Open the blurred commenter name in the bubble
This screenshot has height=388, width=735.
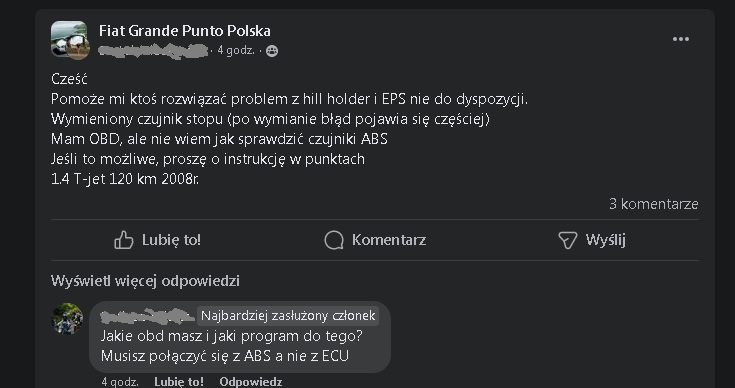tap(148, 316)
